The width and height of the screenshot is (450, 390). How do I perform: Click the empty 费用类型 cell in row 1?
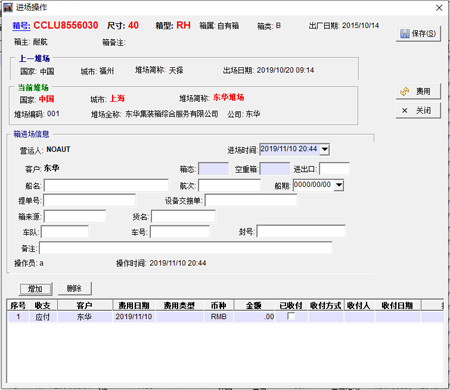(x=180, y=317)
